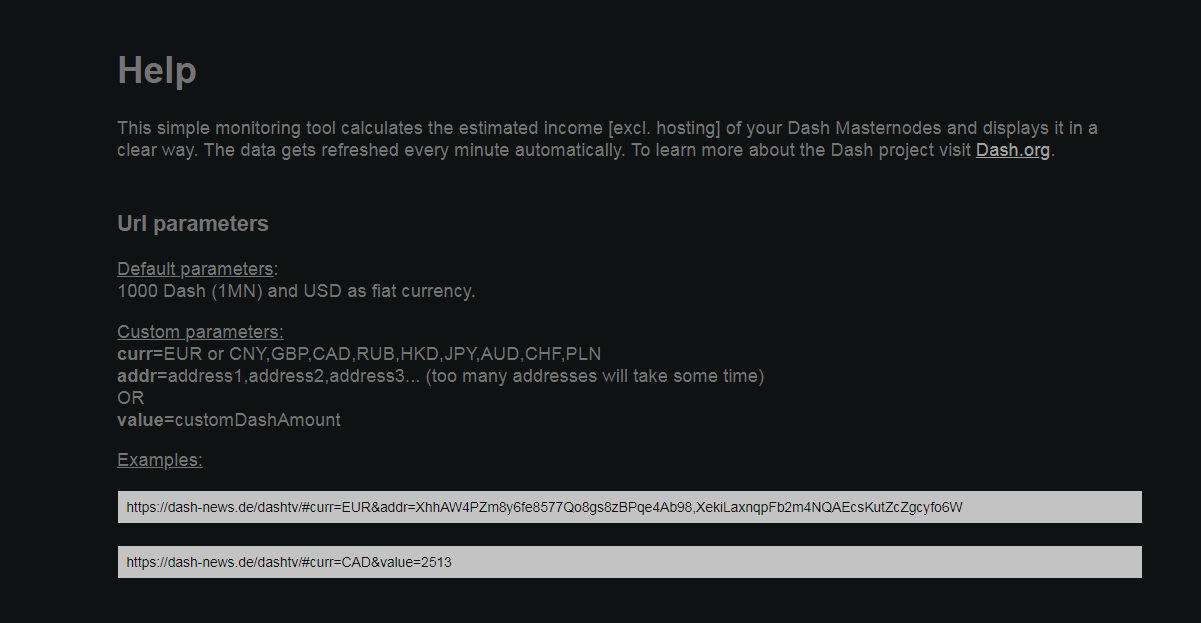This screenshot has width=1201, height=623.
Task: Click the OR separator text
Action: click(131, 398)
